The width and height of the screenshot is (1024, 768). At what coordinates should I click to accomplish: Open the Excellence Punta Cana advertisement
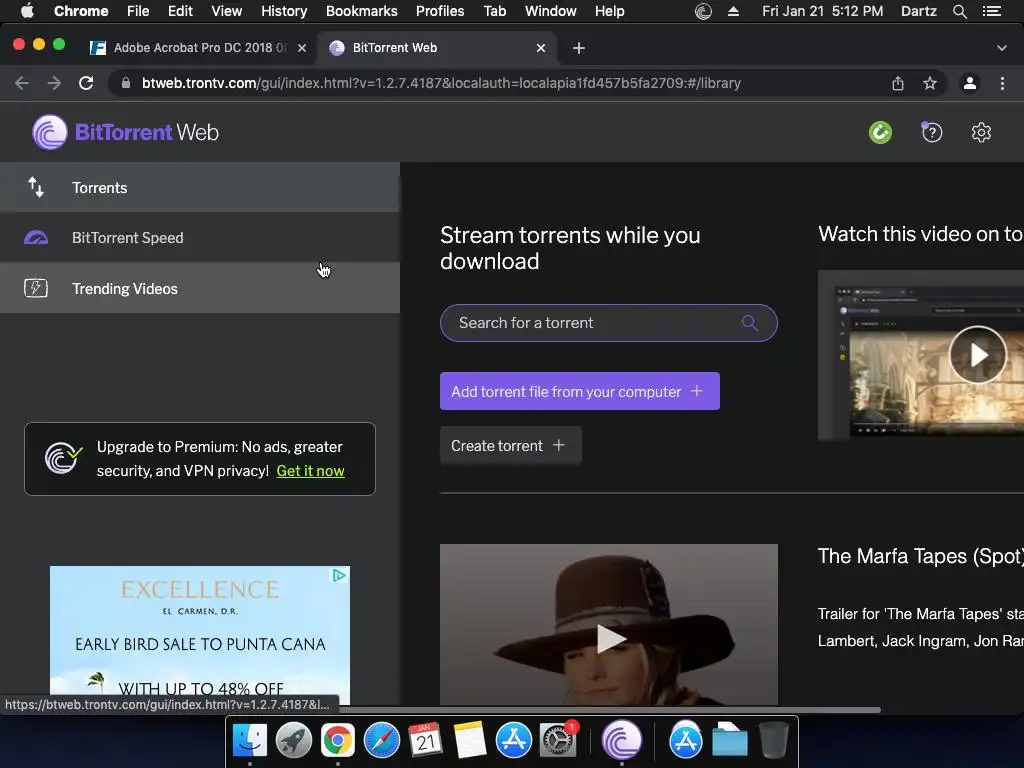[200, 635]
